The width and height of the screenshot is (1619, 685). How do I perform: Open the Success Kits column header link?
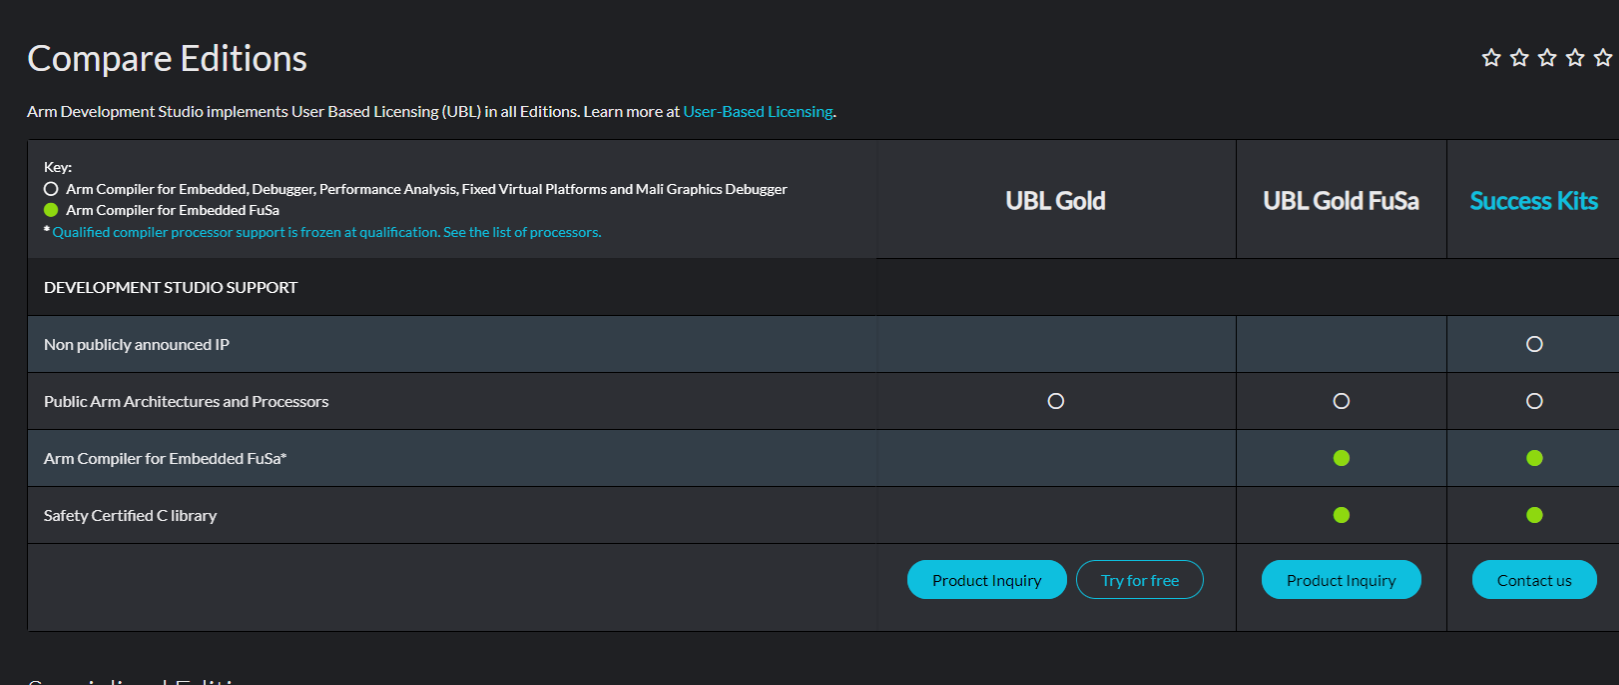click(1534, 201)
